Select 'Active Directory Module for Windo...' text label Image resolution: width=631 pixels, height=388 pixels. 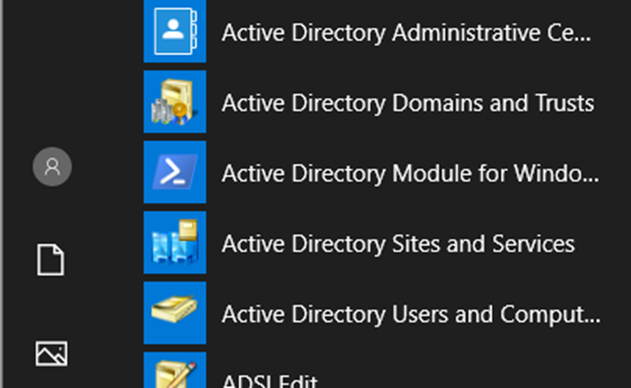(x=410, y=173)
